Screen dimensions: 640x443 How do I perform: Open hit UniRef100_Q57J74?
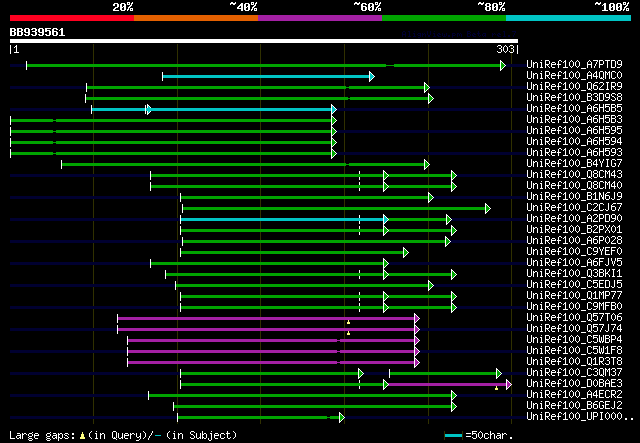(574, 329)
